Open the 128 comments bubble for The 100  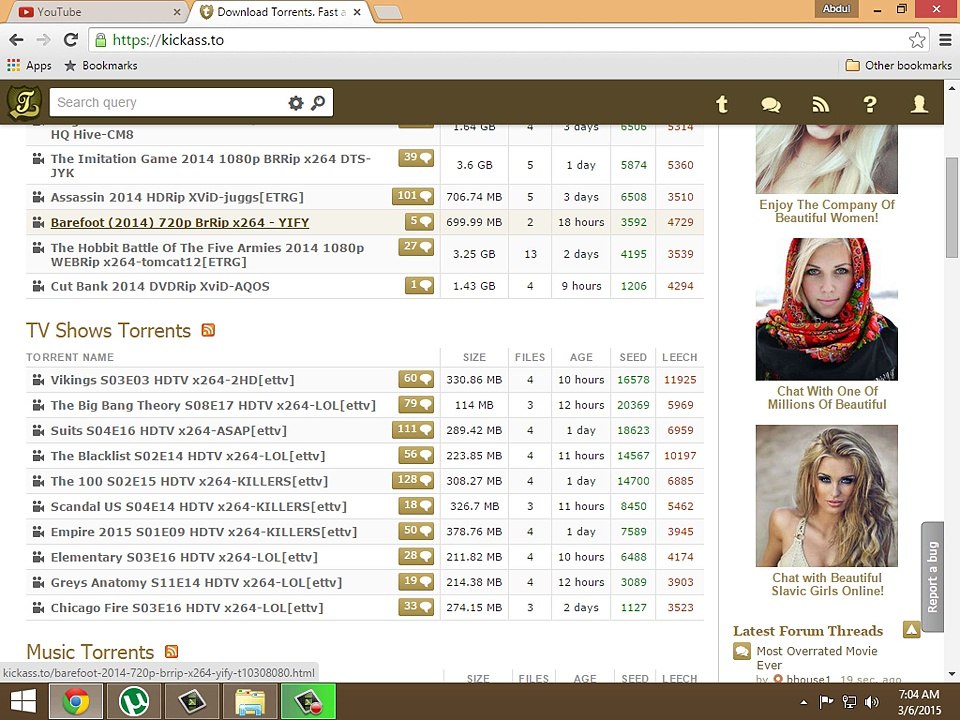pyautogui.click(x=413, y=480)
